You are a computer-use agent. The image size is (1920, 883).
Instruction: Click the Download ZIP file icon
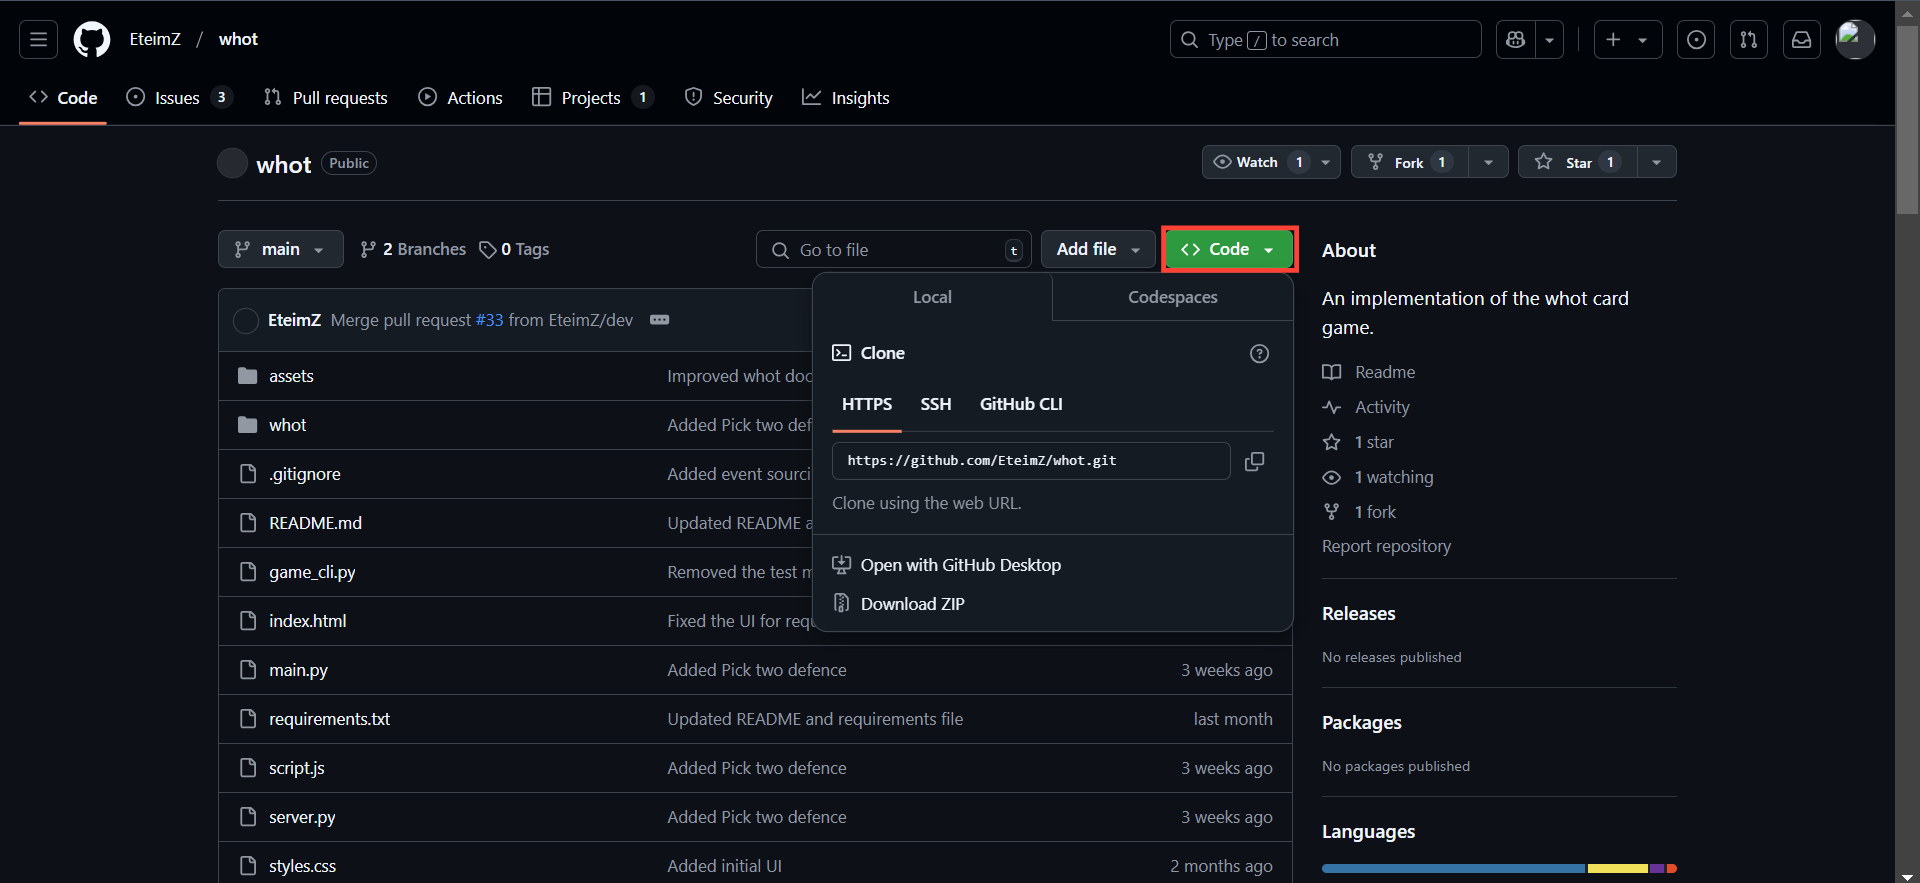[842, 604]
